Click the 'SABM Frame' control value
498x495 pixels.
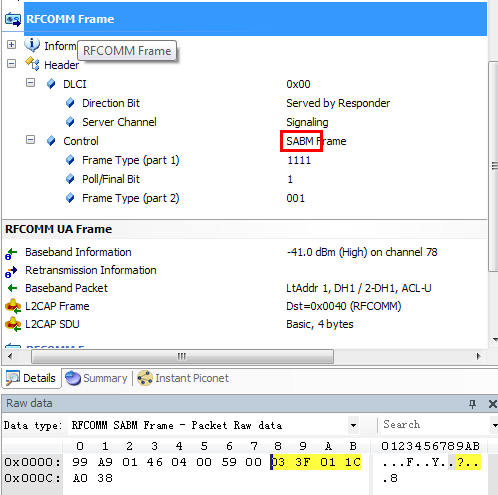tap(316, 141)
